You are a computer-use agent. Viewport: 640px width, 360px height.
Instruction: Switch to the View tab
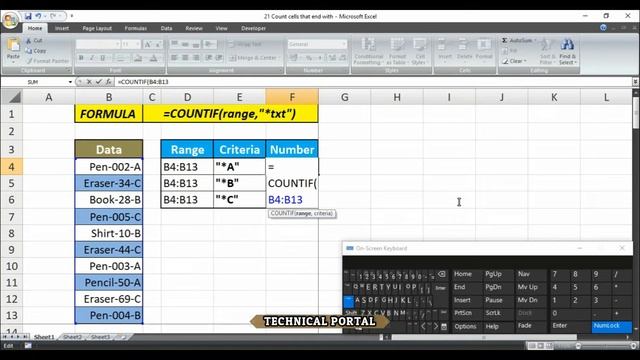[221, 28]
